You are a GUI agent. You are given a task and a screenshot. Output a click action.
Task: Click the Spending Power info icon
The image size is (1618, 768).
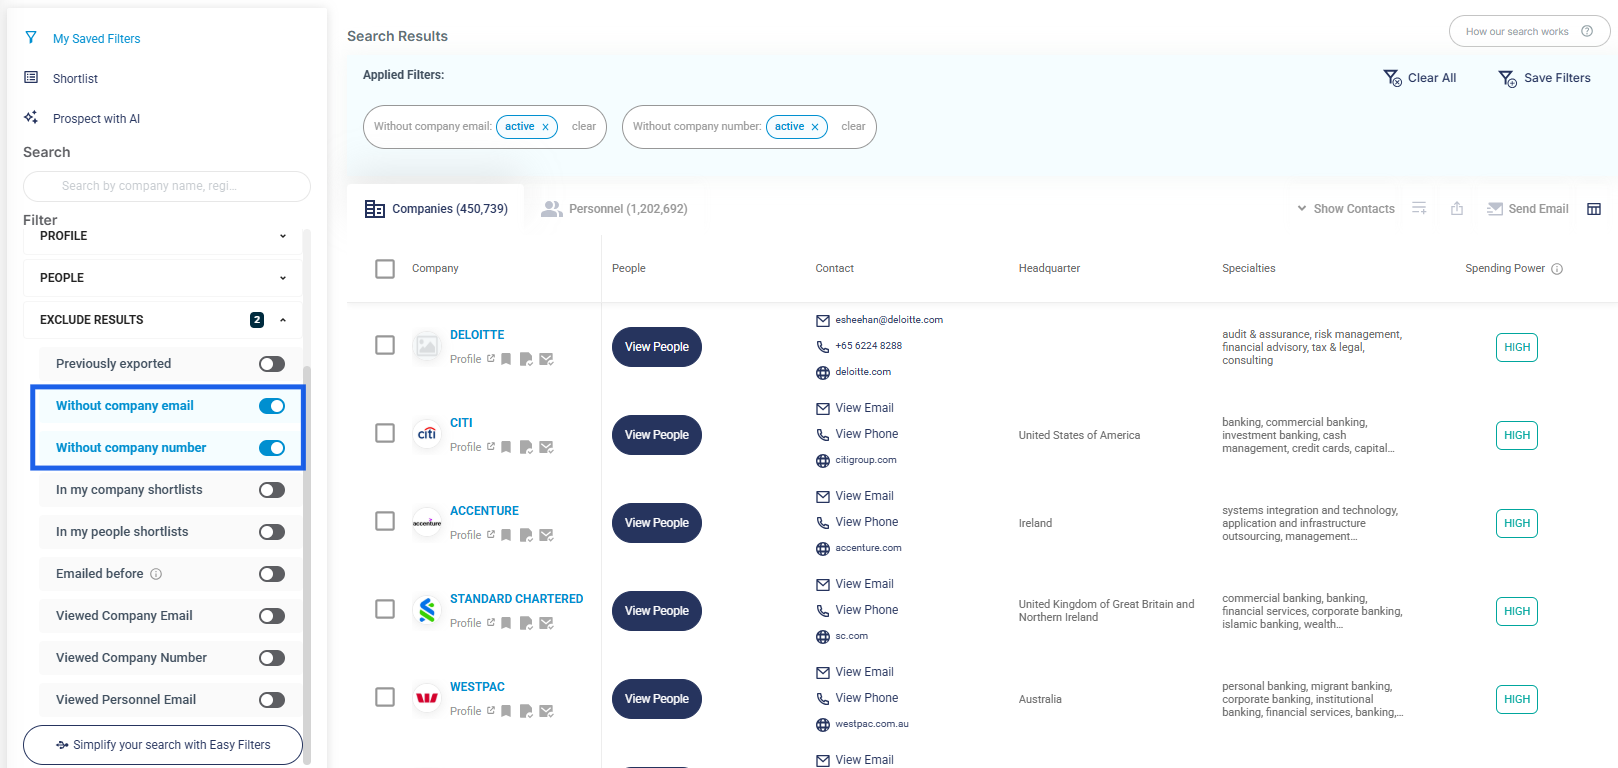point(1557,269)
